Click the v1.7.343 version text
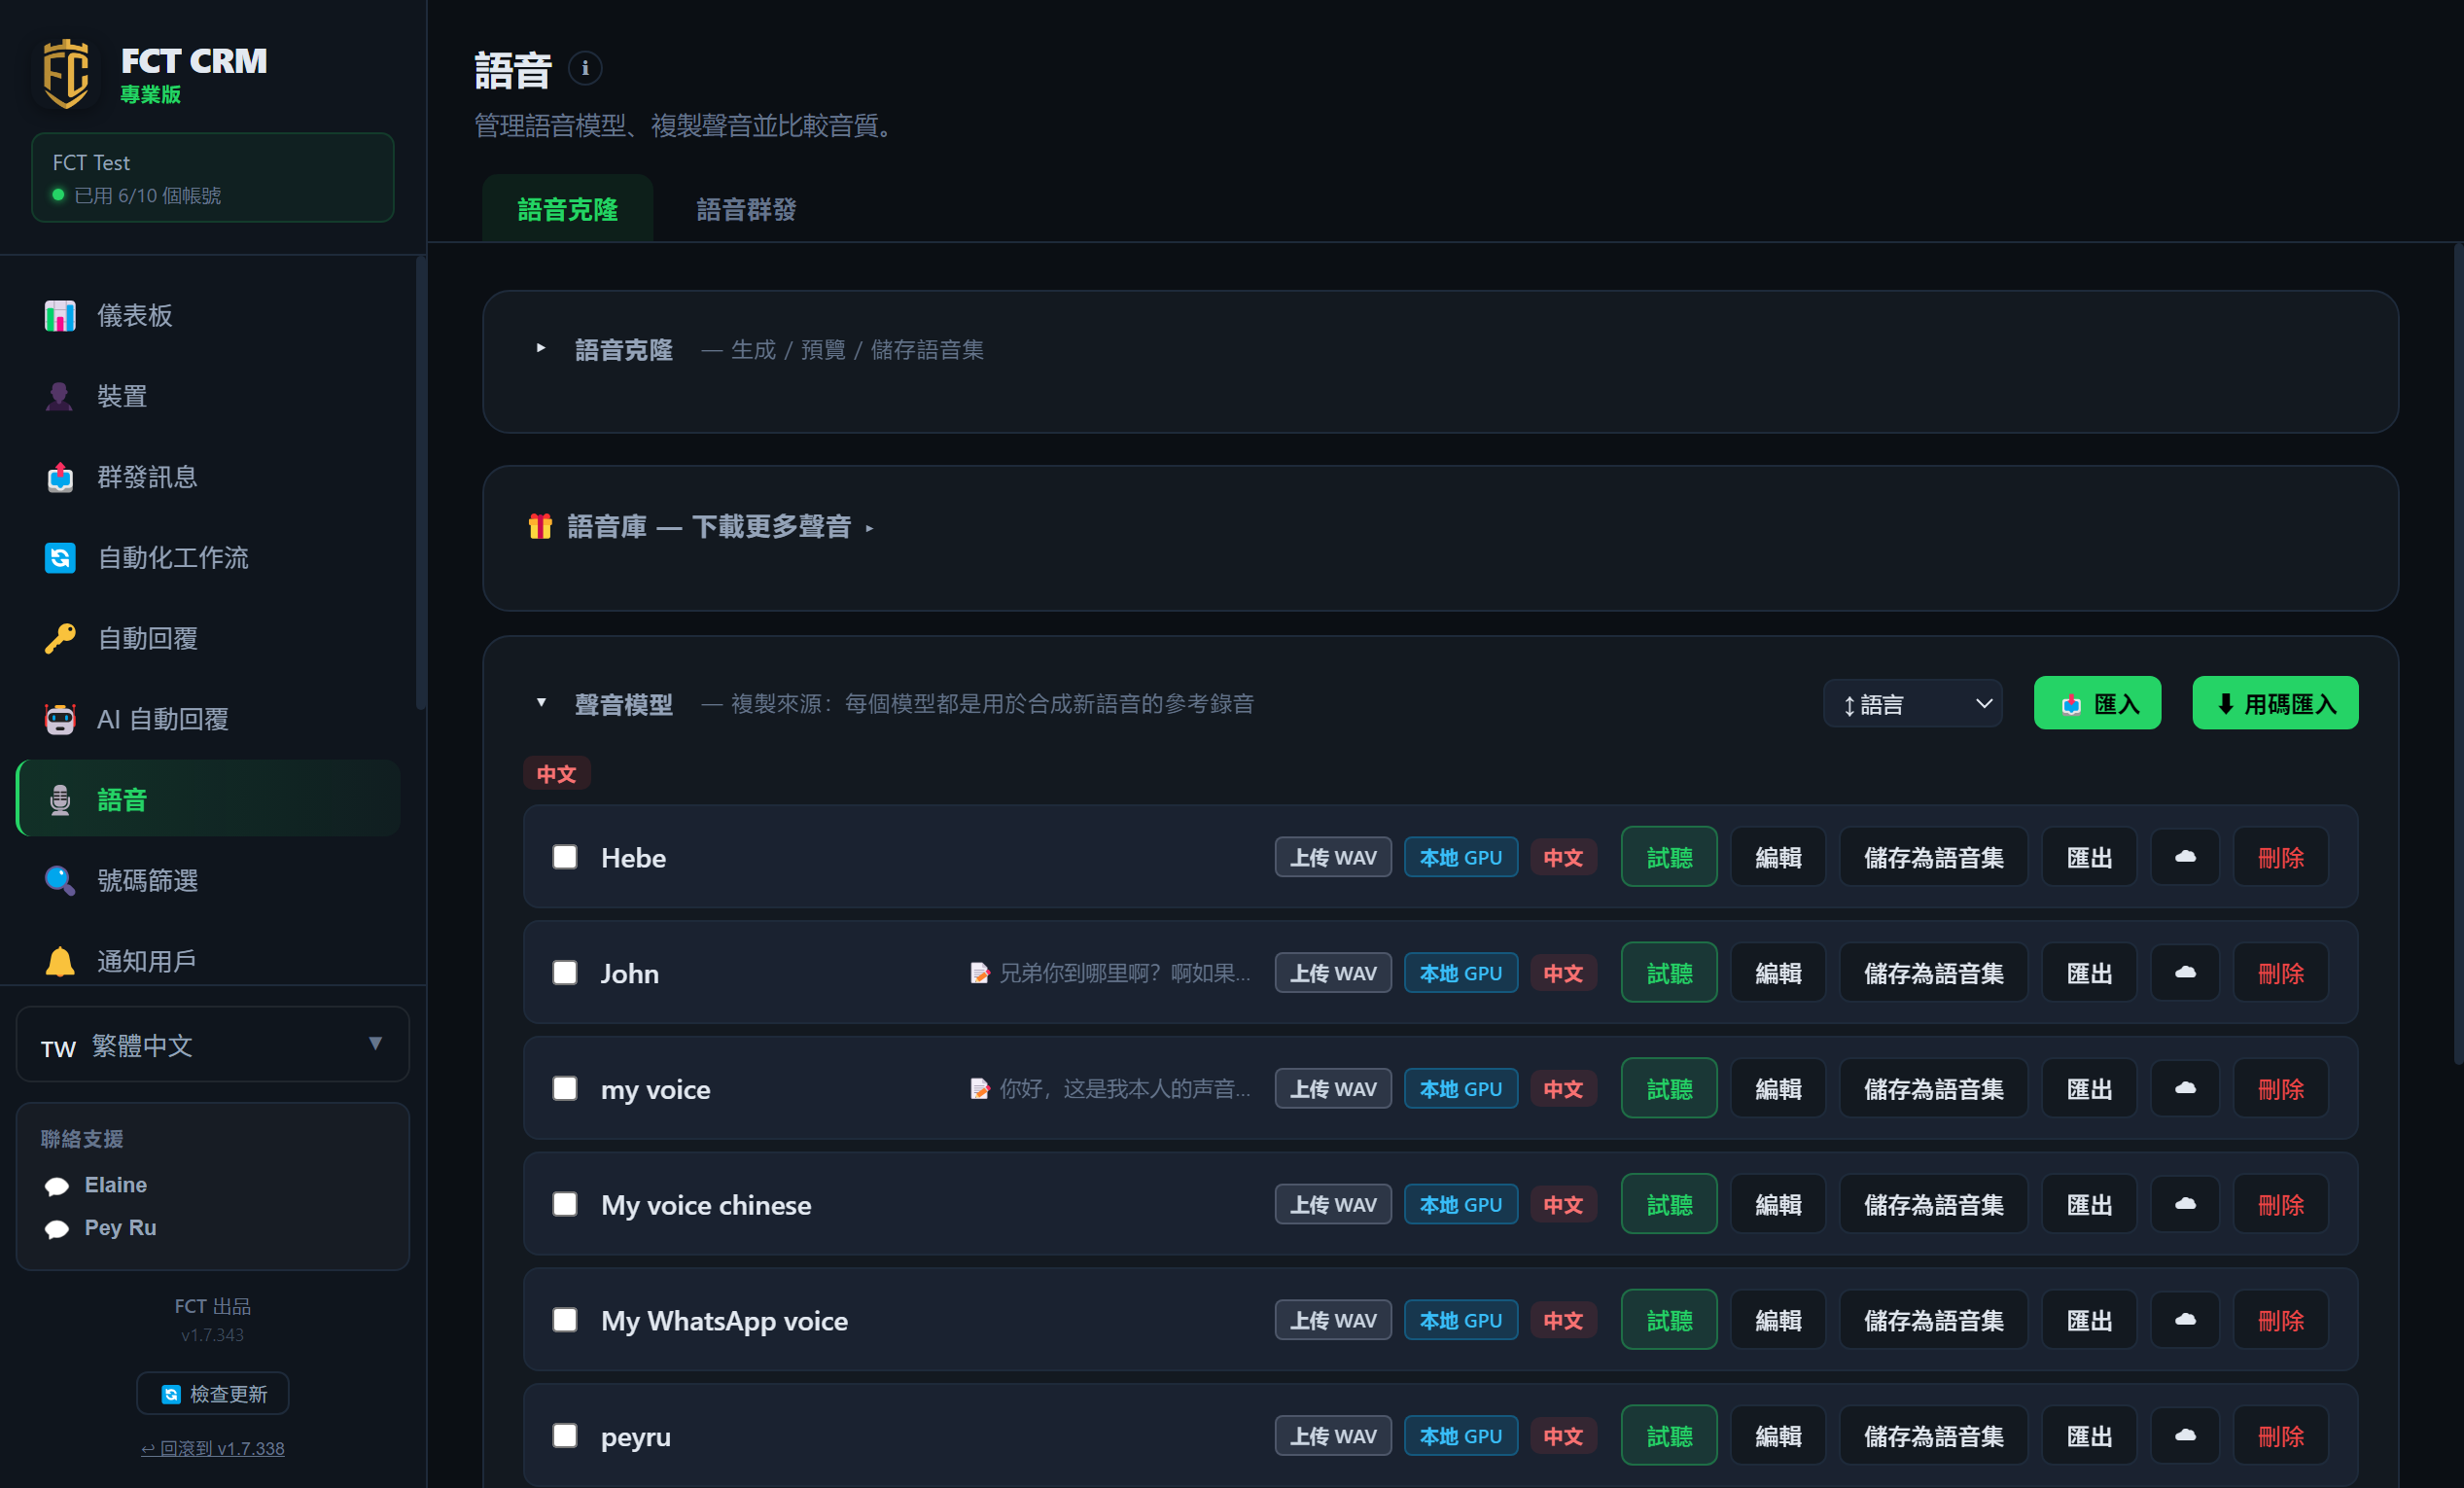Viewport: 2464px width, 1488px height. point(212,1335)
